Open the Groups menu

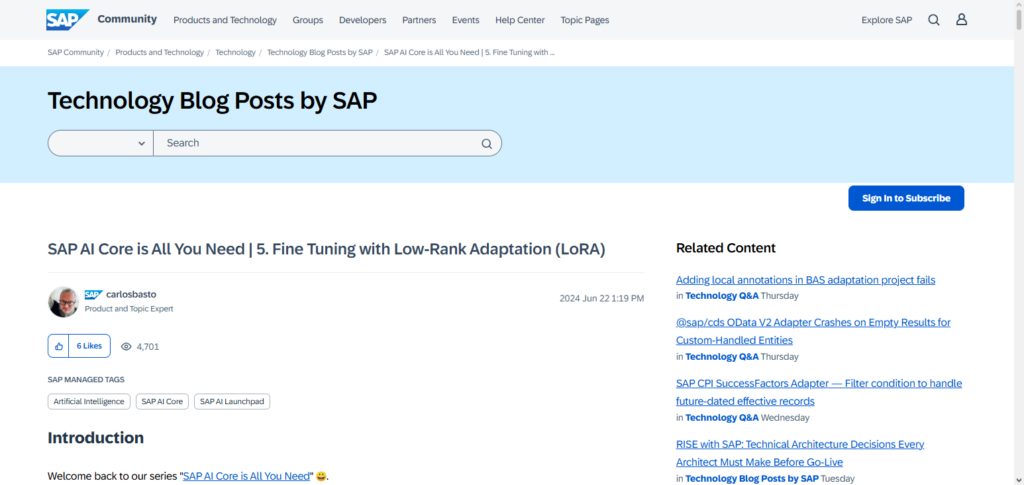click(x=308, y=20)
